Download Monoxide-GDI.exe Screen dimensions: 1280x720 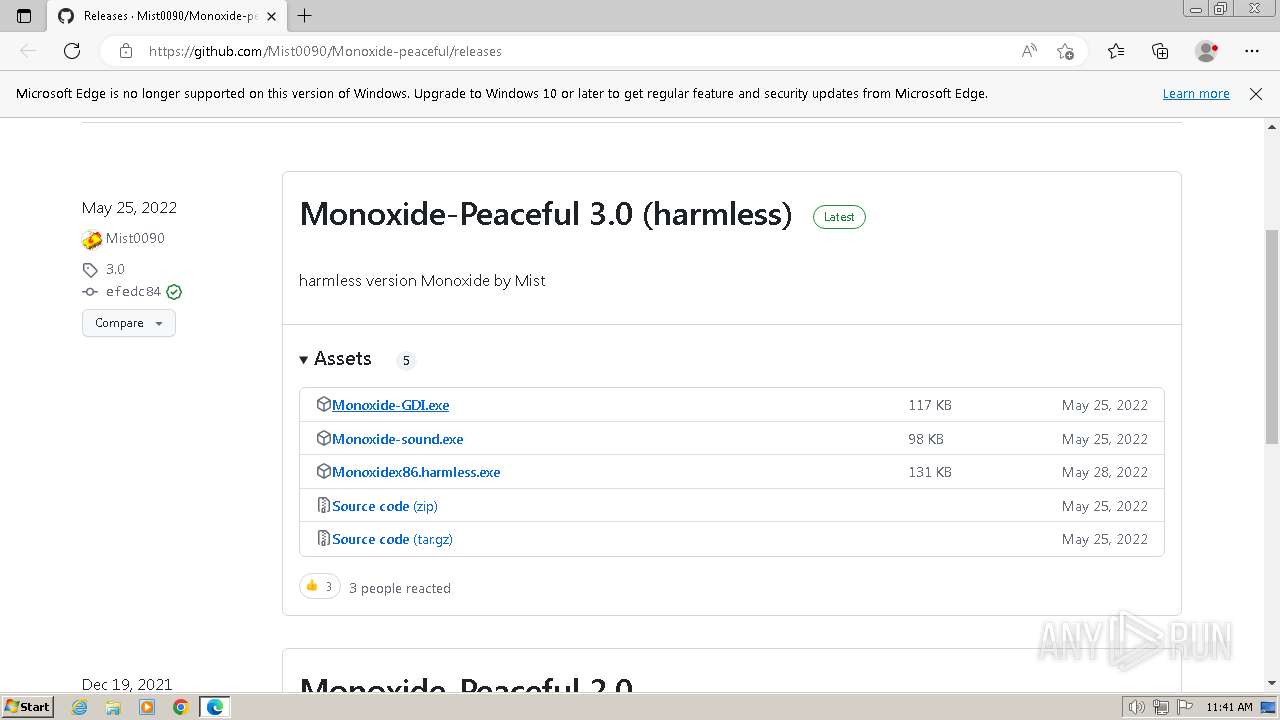[x=391, y=405]
